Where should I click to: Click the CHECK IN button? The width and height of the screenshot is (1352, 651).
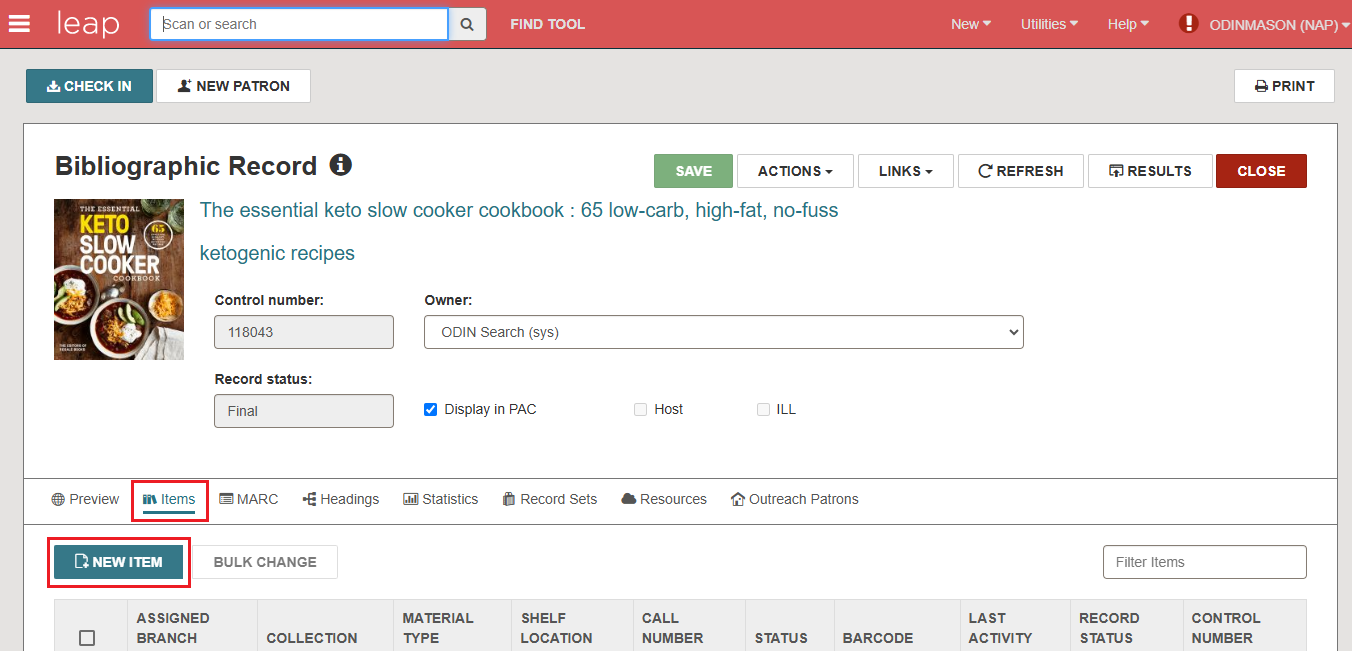pyautogui.click(x=89, y=86)
